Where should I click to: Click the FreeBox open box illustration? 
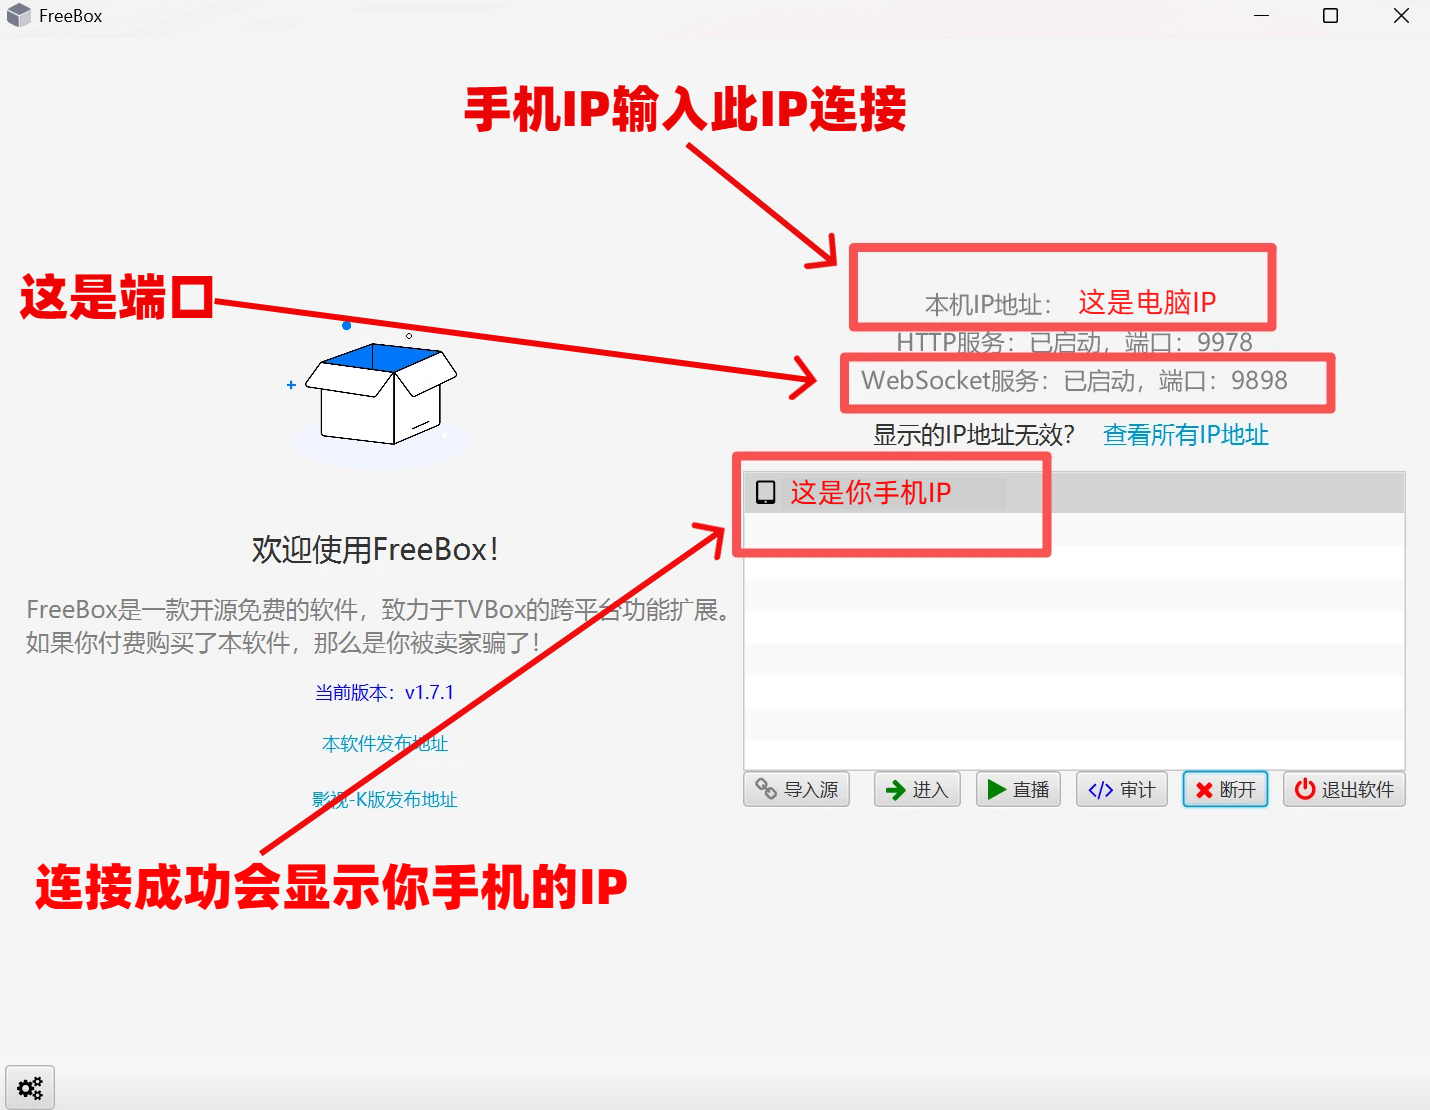(x=381, y=393)
